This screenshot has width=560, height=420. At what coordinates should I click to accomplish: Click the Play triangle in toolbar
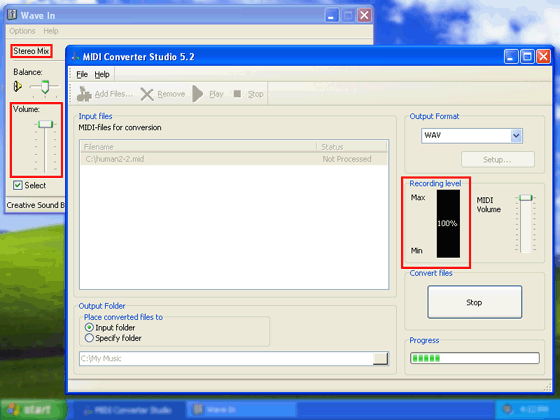click(198, 94)
